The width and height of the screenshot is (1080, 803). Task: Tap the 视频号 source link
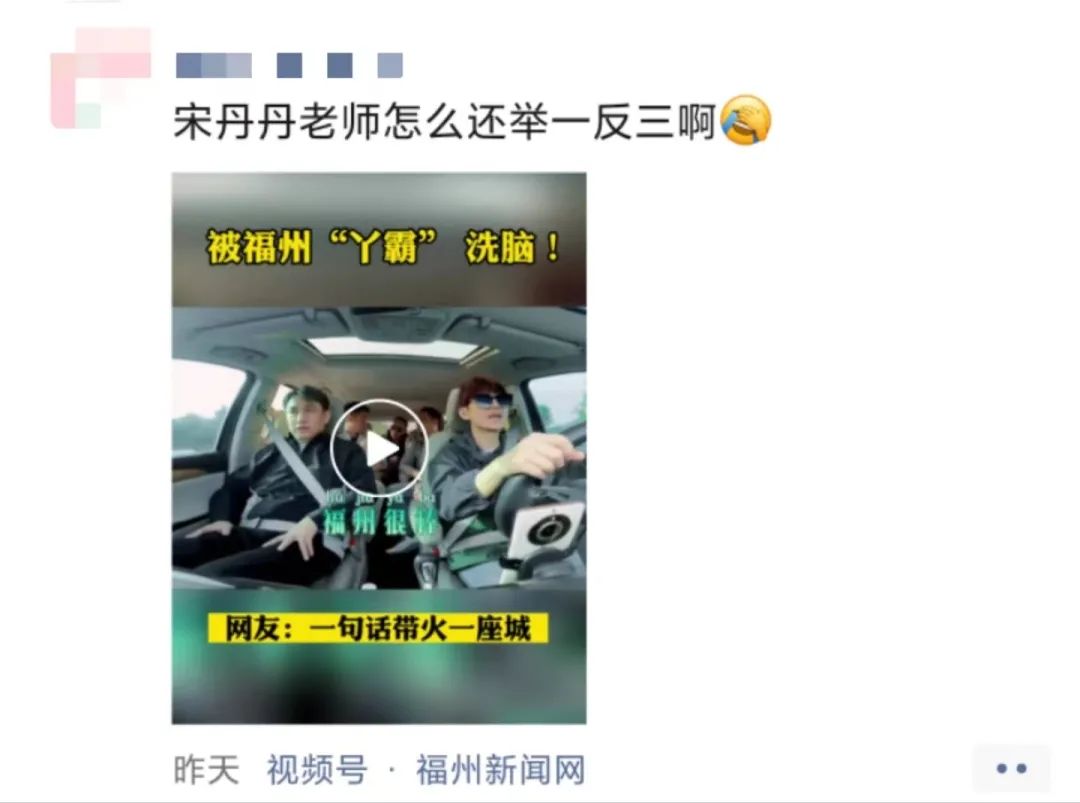[x=317, y=769]
